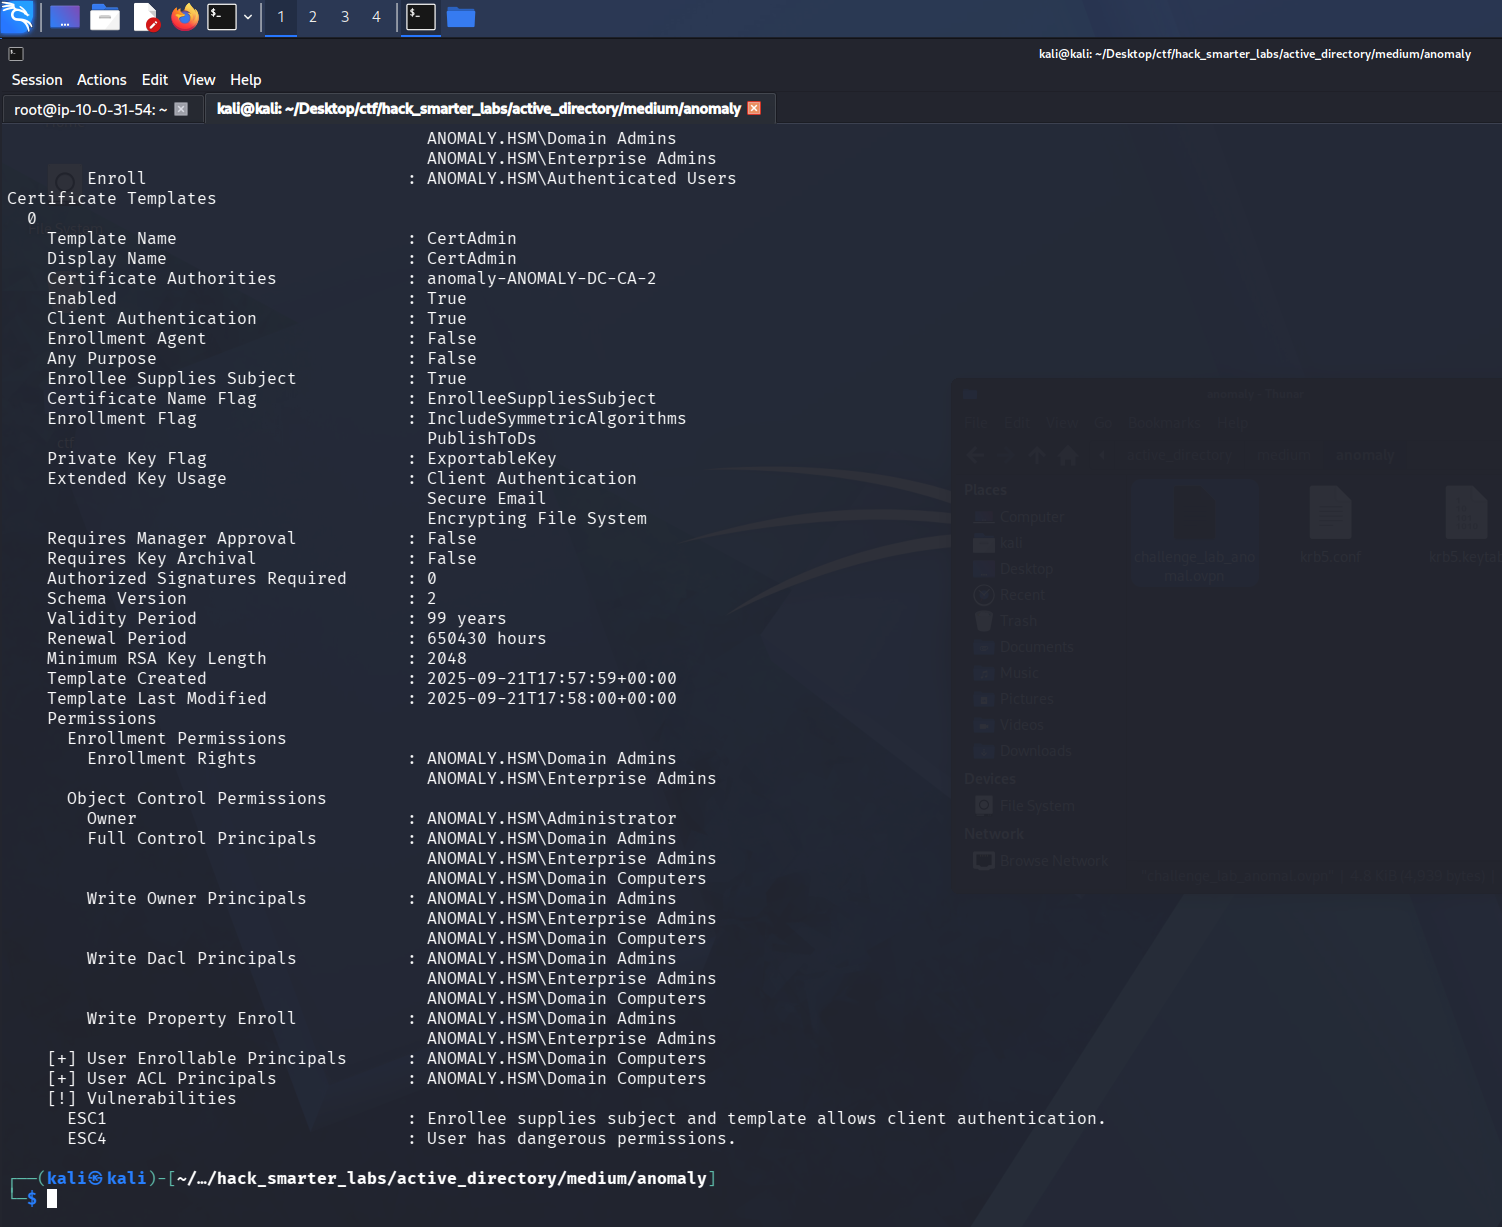Screen dimensions: 1502x1227
Task: Launch Firefox browser from the panel
Action: tap(185, 17)
